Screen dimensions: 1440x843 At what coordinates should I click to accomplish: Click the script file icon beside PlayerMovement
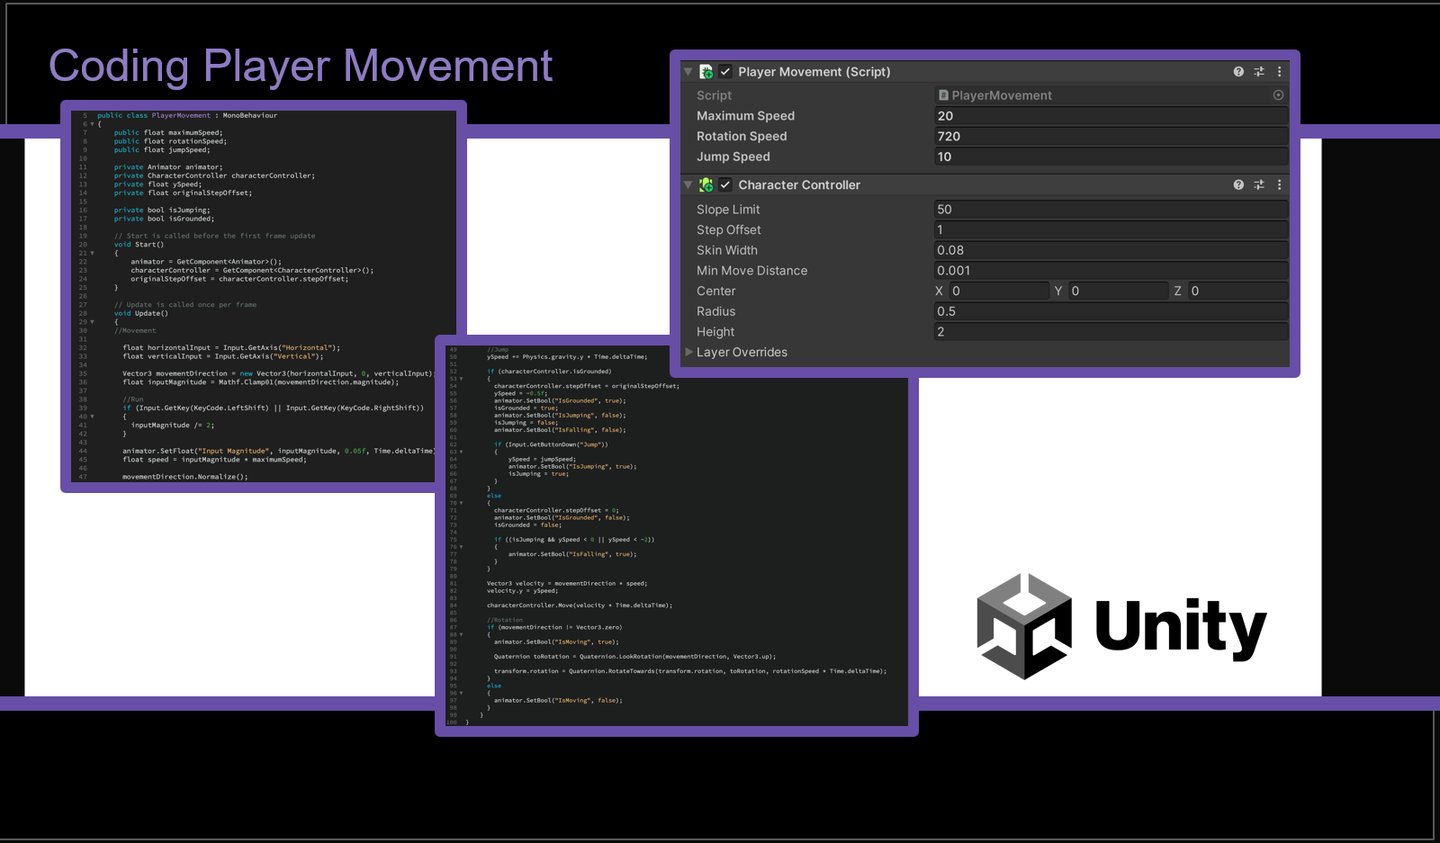(943, 95)
